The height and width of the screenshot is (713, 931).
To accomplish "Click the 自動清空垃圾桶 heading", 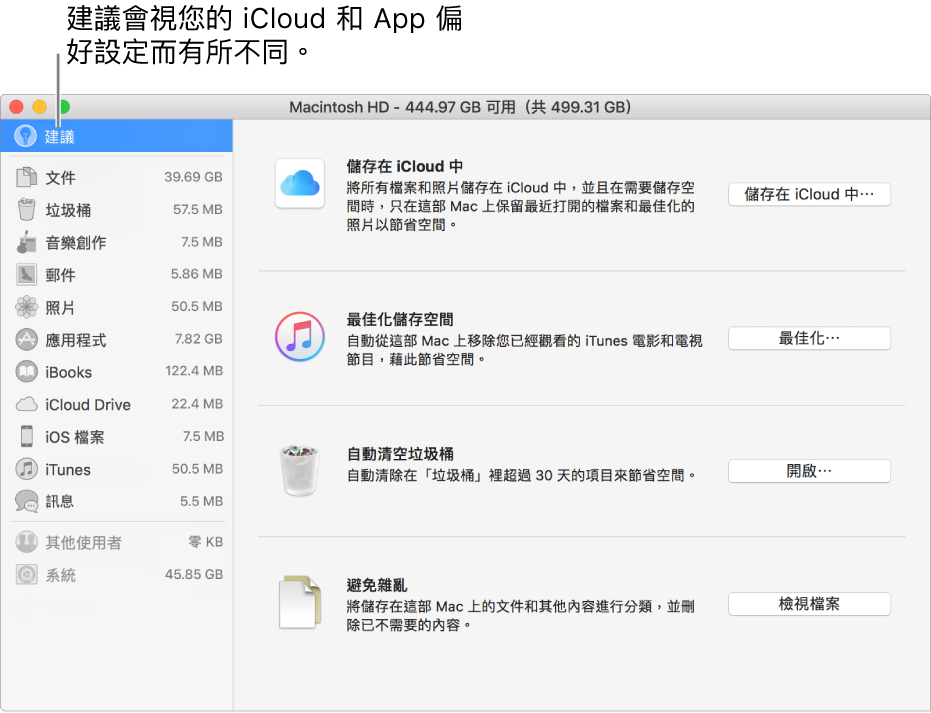I will pyautogui.click(x=400, y=454).
